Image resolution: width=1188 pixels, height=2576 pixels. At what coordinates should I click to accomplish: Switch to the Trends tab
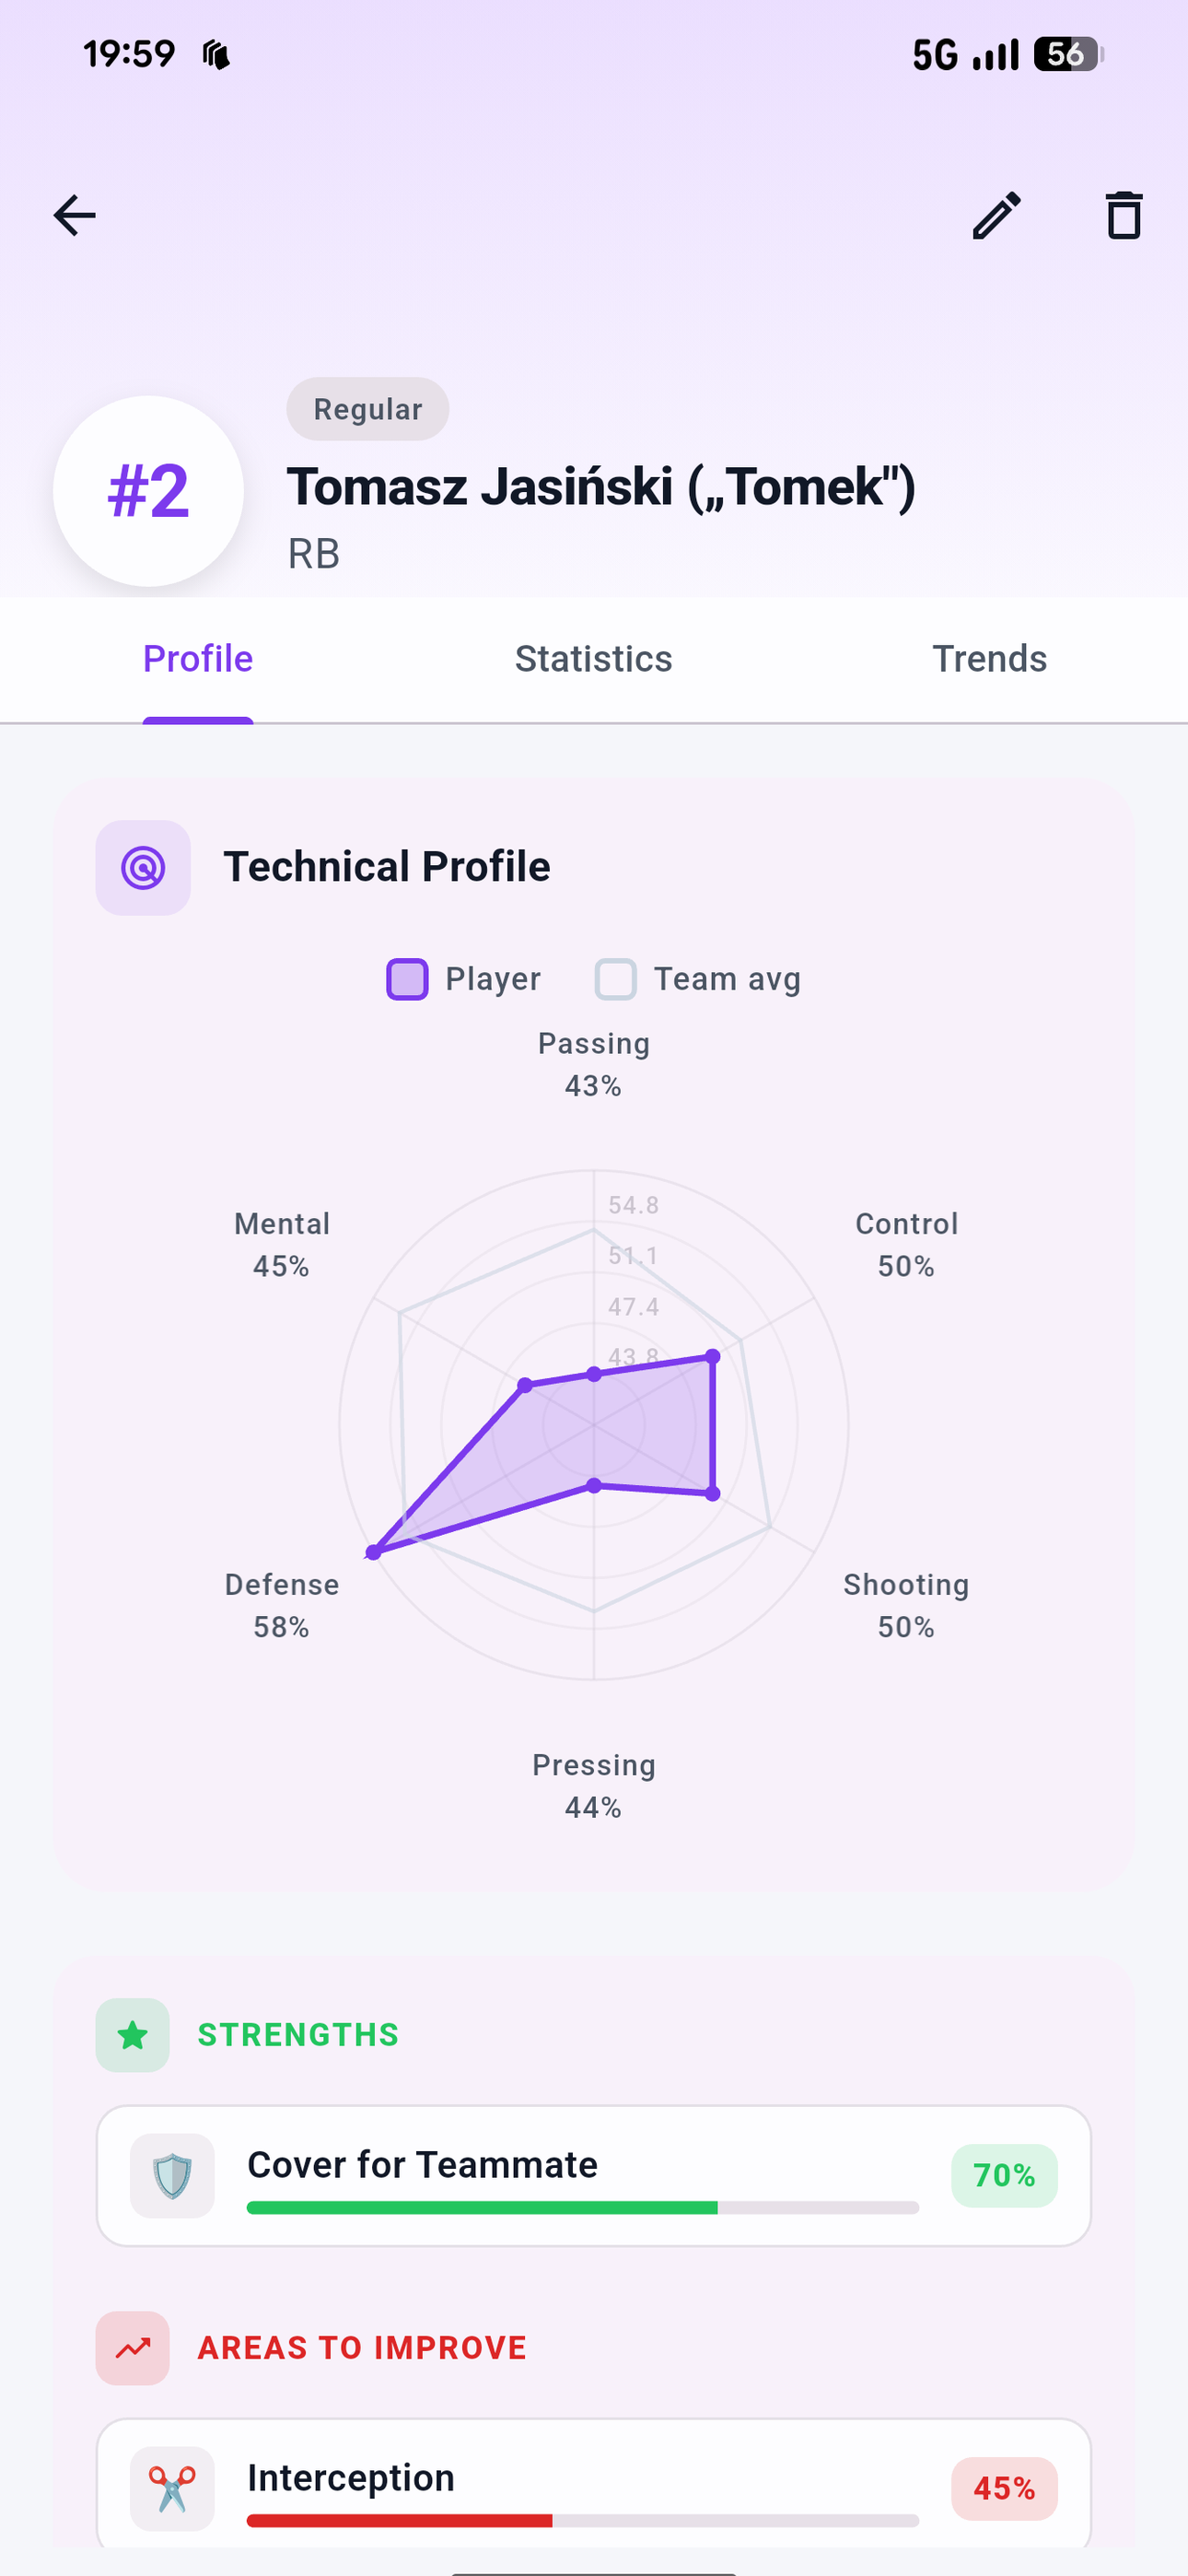click(989, 659)
